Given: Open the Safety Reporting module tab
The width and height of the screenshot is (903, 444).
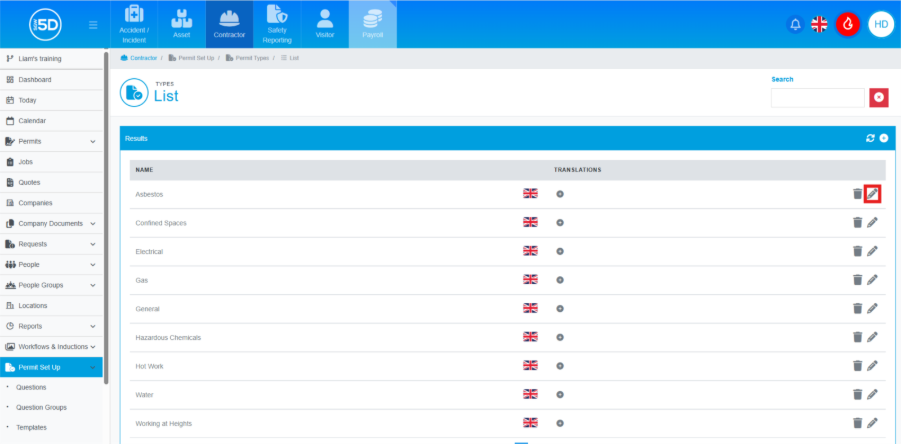Looking at the screenshot, I should pyautogui.click(x=277, y=25).
